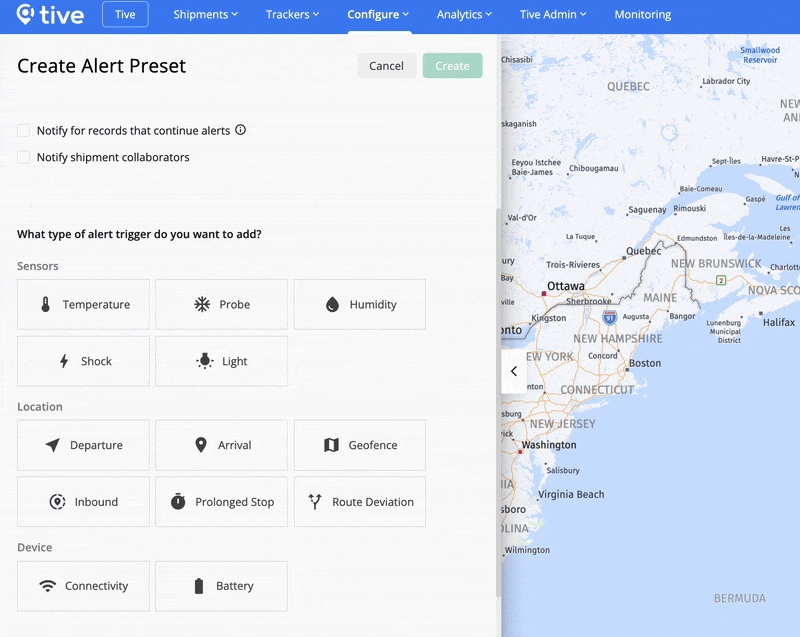This screenshot has width=800, height=637.
Task: Open the Configure menu
Action: pos(378,14)
